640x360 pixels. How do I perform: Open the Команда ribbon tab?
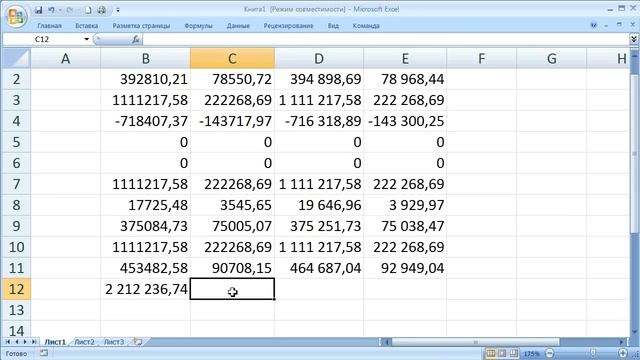366,26
